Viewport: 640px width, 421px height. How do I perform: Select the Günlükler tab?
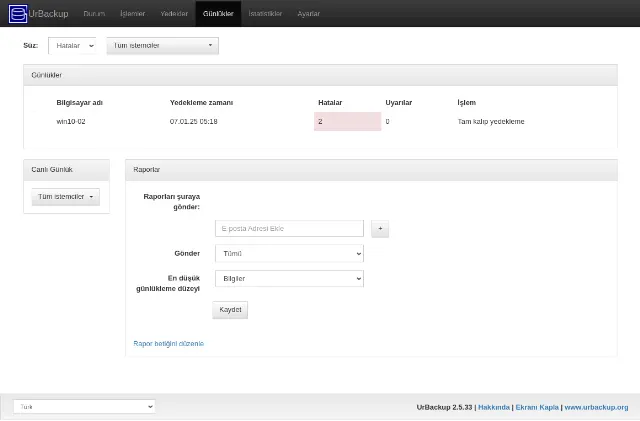(218, 13)
